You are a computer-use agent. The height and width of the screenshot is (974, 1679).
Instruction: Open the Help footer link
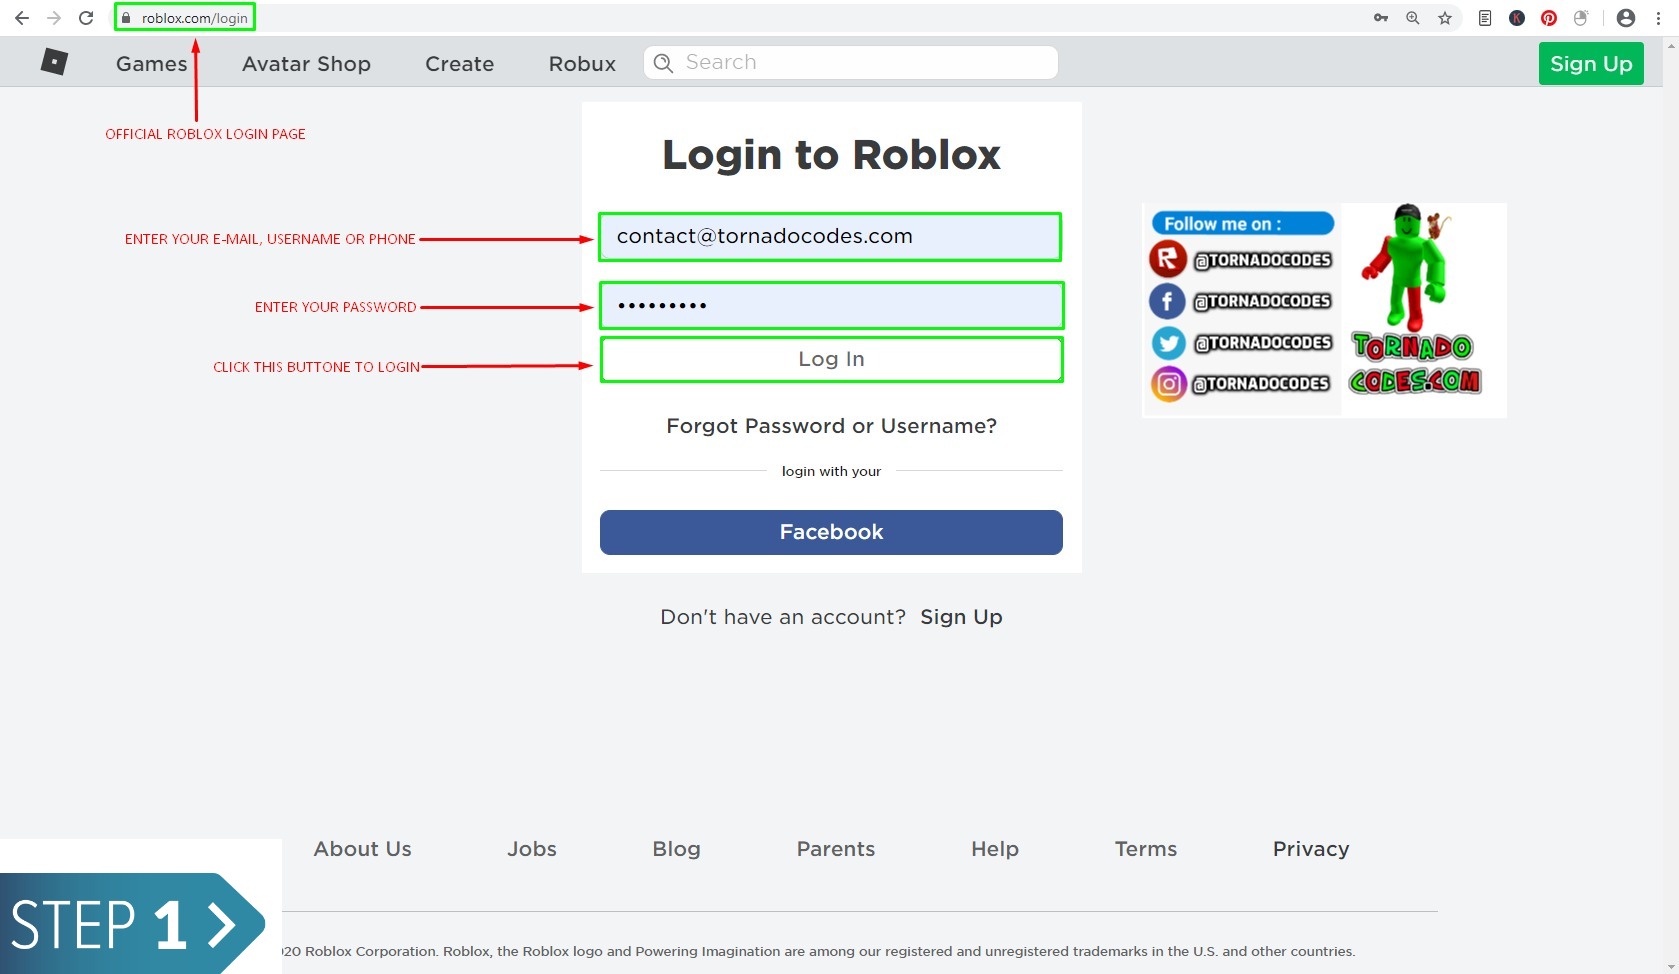pos(995,849)
